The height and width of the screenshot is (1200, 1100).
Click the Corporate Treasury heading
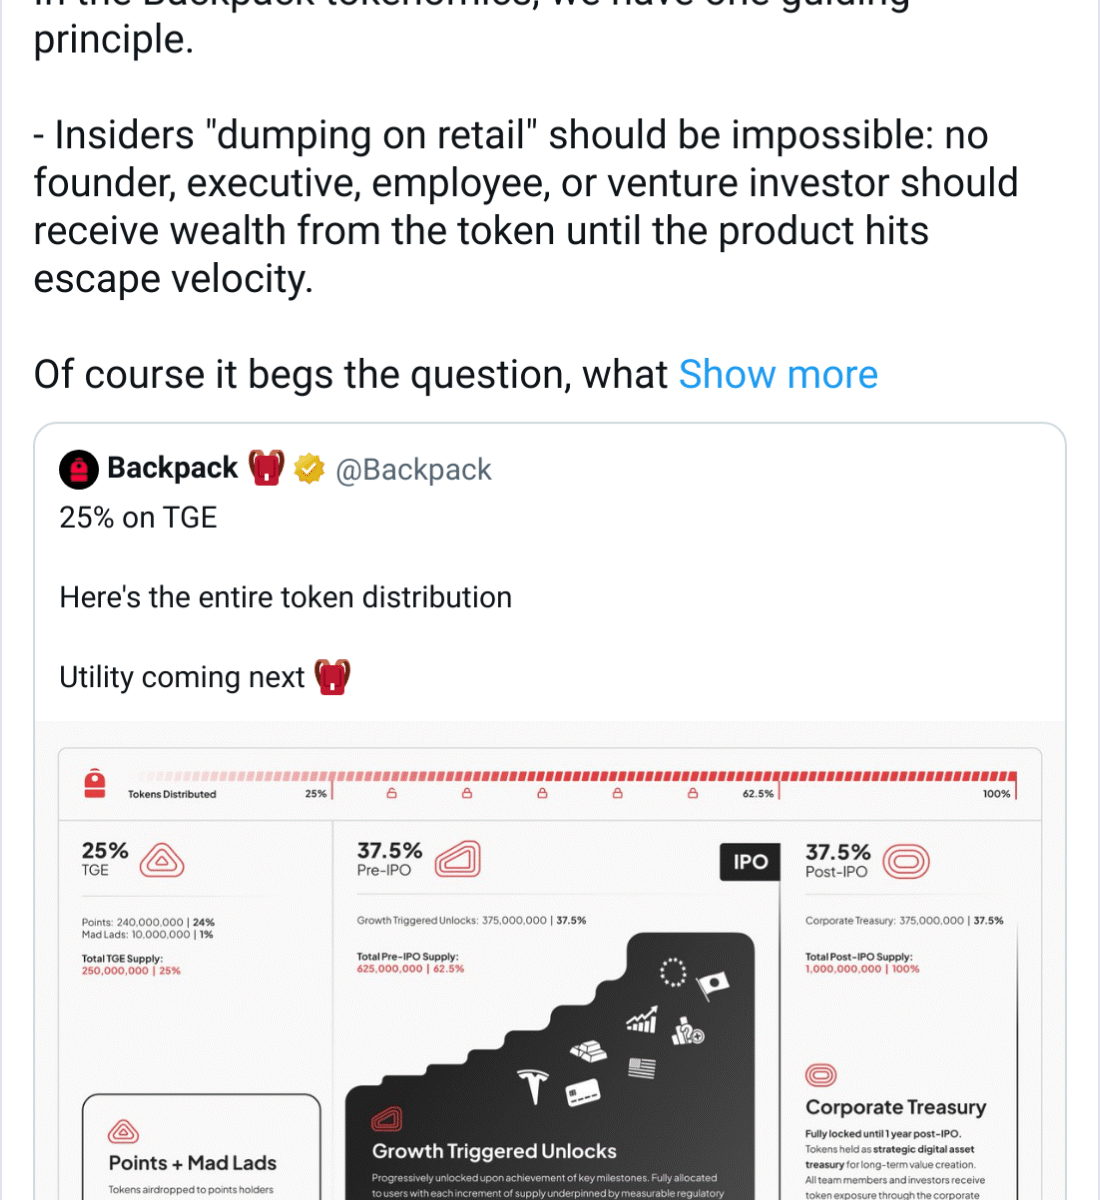(895, 1107)
